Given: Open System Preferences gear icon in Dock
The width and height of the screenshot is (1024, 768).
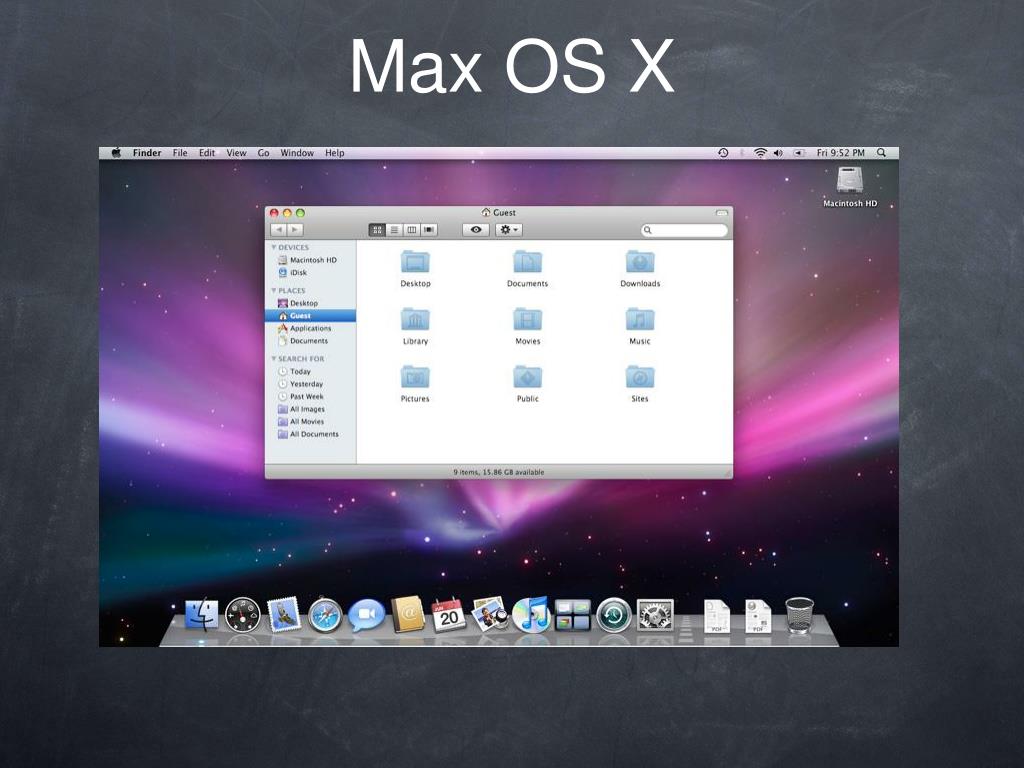Looking at the screenshot, I should tap(655, 615).
